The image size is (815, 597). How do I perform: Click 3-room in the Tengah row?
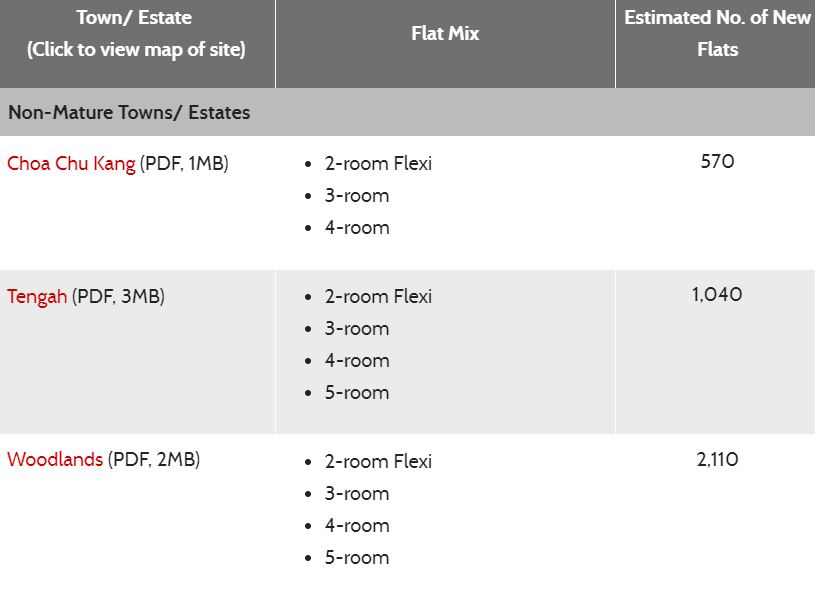pos(357,329)
